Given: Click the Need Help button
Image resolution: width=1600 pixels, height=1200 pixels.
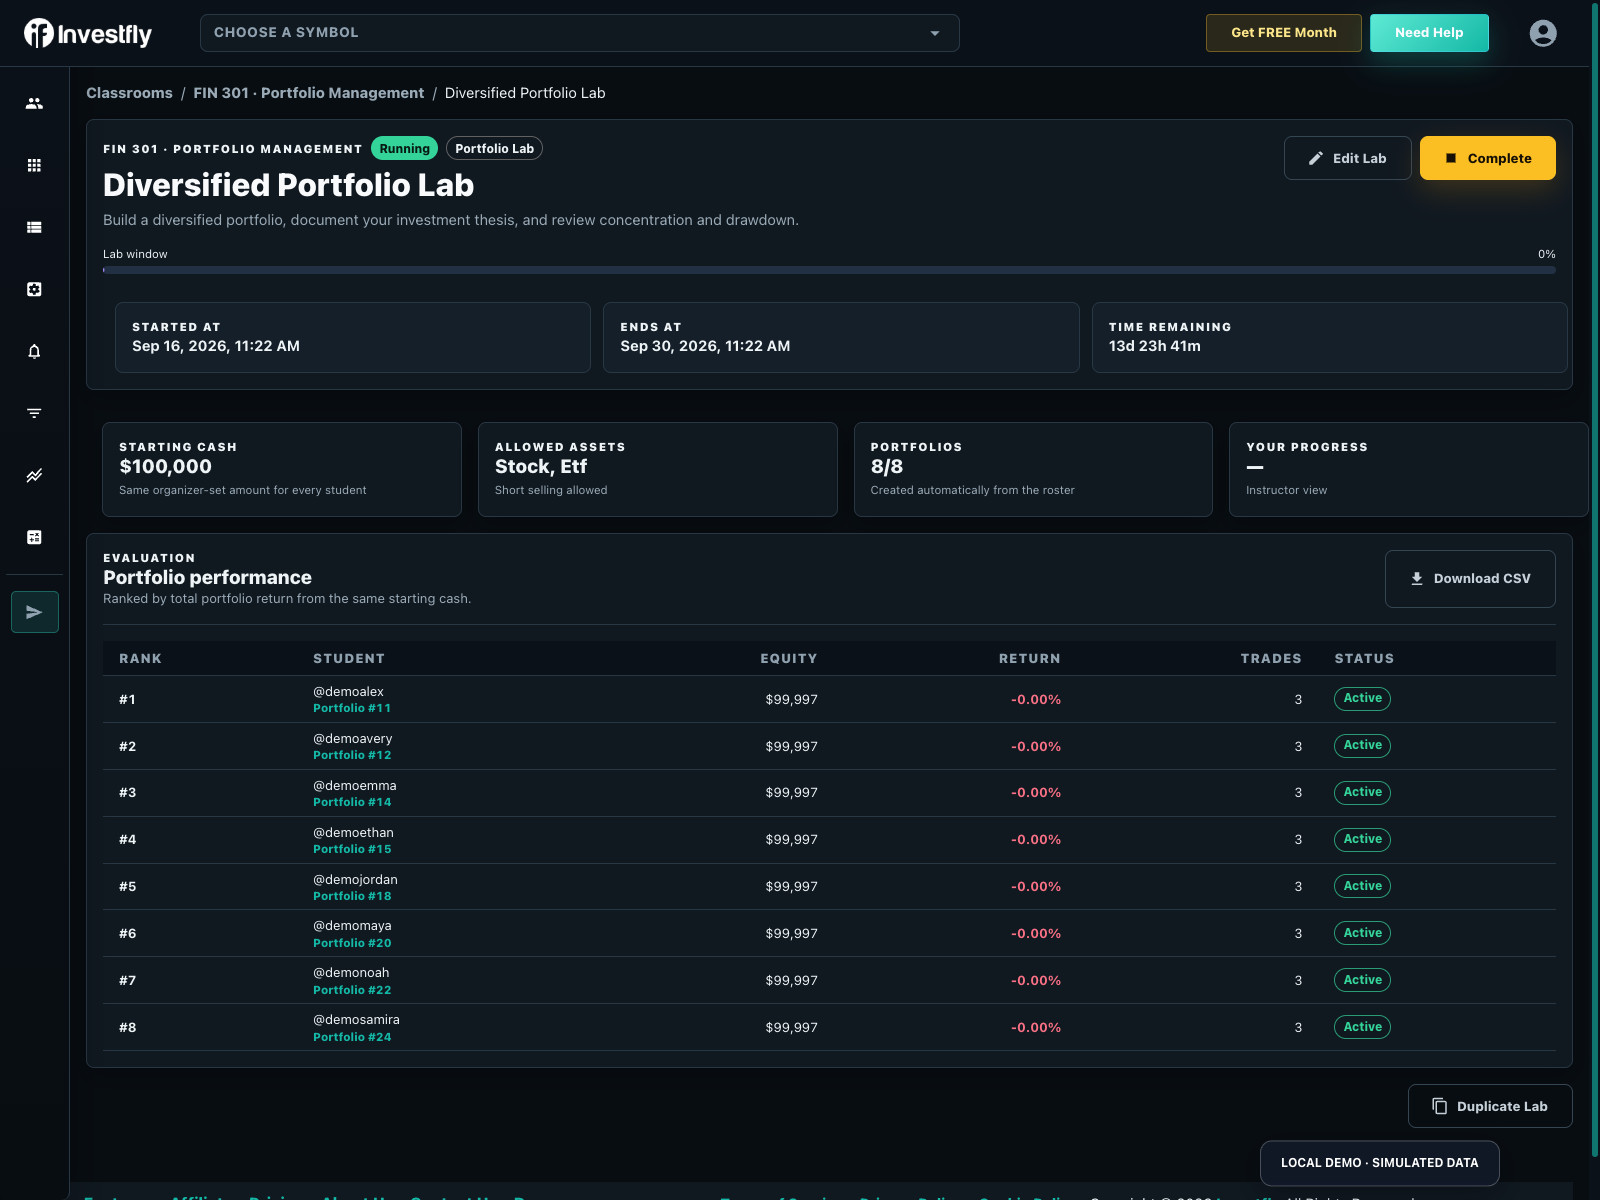Looking at the screenshot, I should [1429, 33].
